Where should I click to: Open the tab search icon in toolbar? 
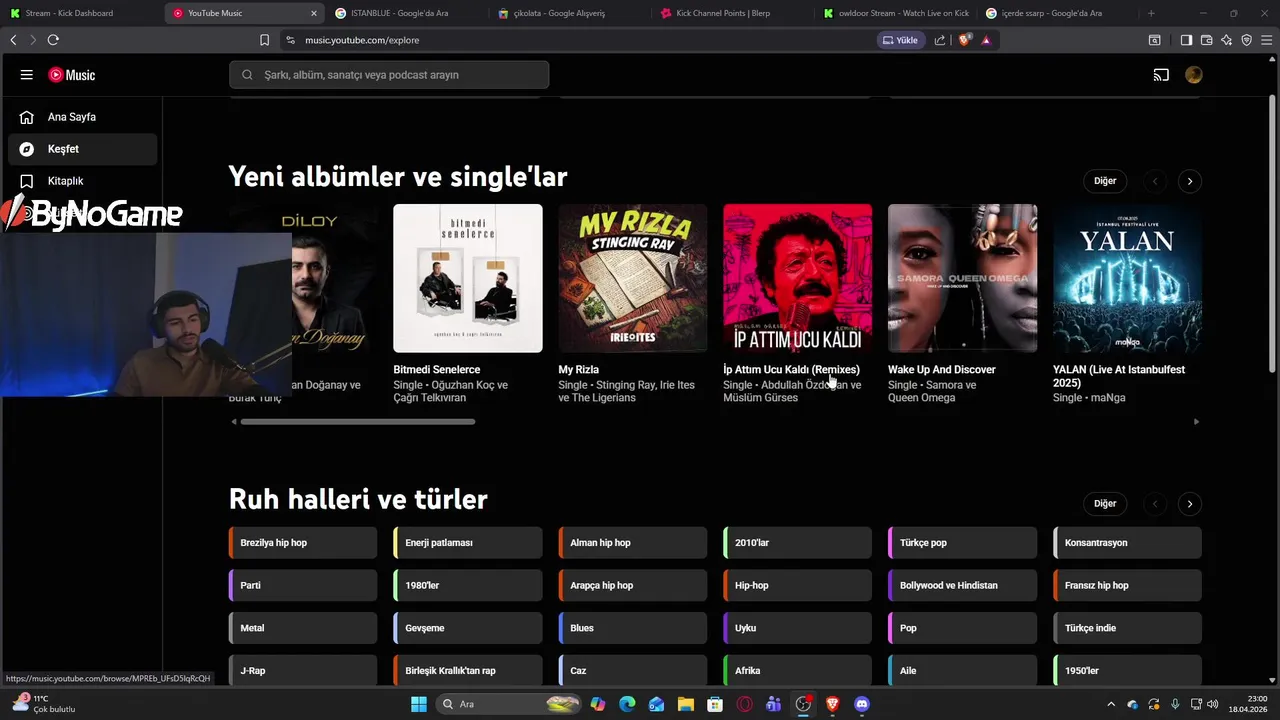click(1154, 40)
